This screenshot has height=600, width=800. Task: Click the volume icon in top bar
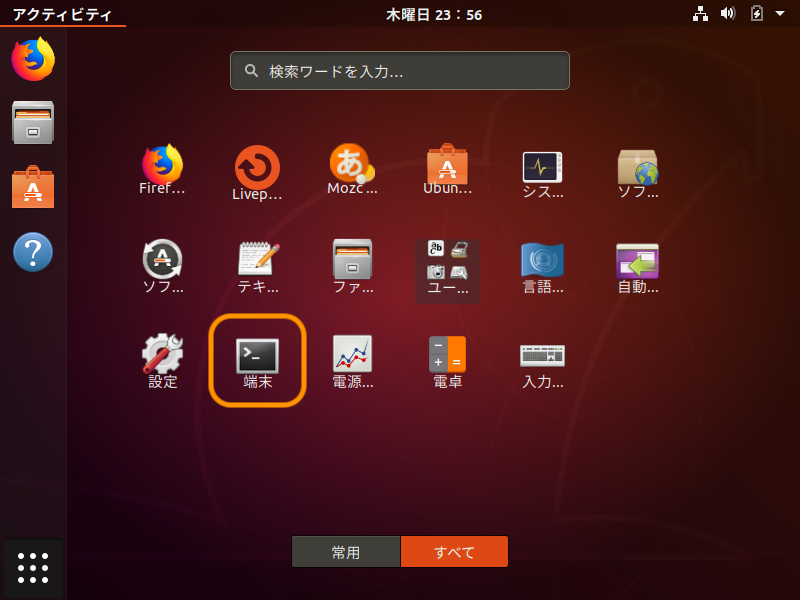click(x=728, y=13)
